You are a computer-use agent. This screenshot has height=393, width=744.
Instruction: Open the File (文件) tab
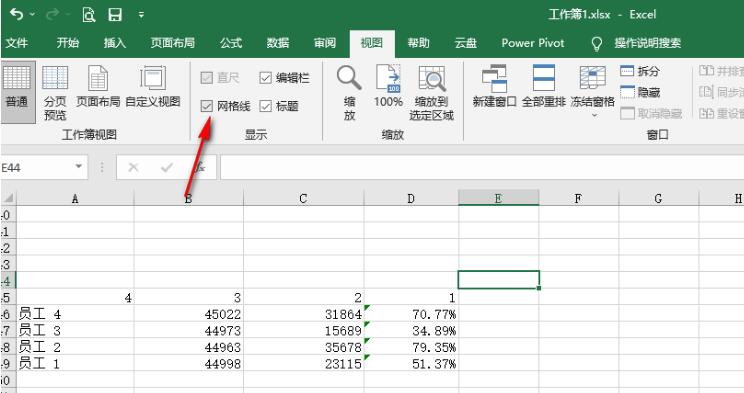[x=17, y=43]
